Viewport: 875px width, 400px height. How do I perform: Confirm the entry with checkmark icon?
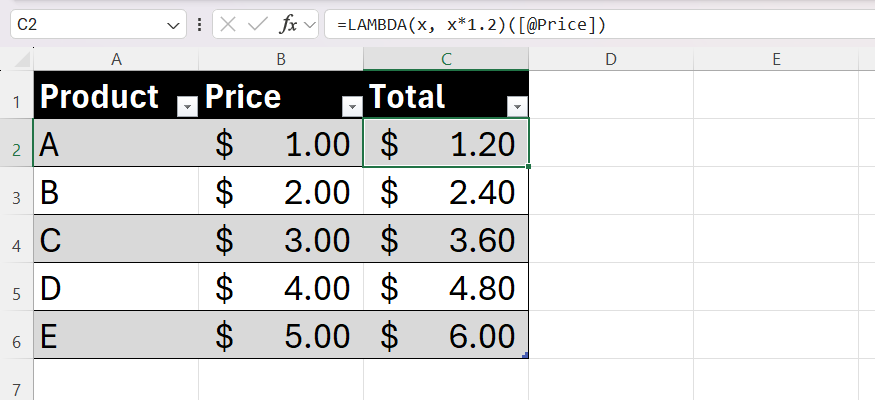[257, 25]
